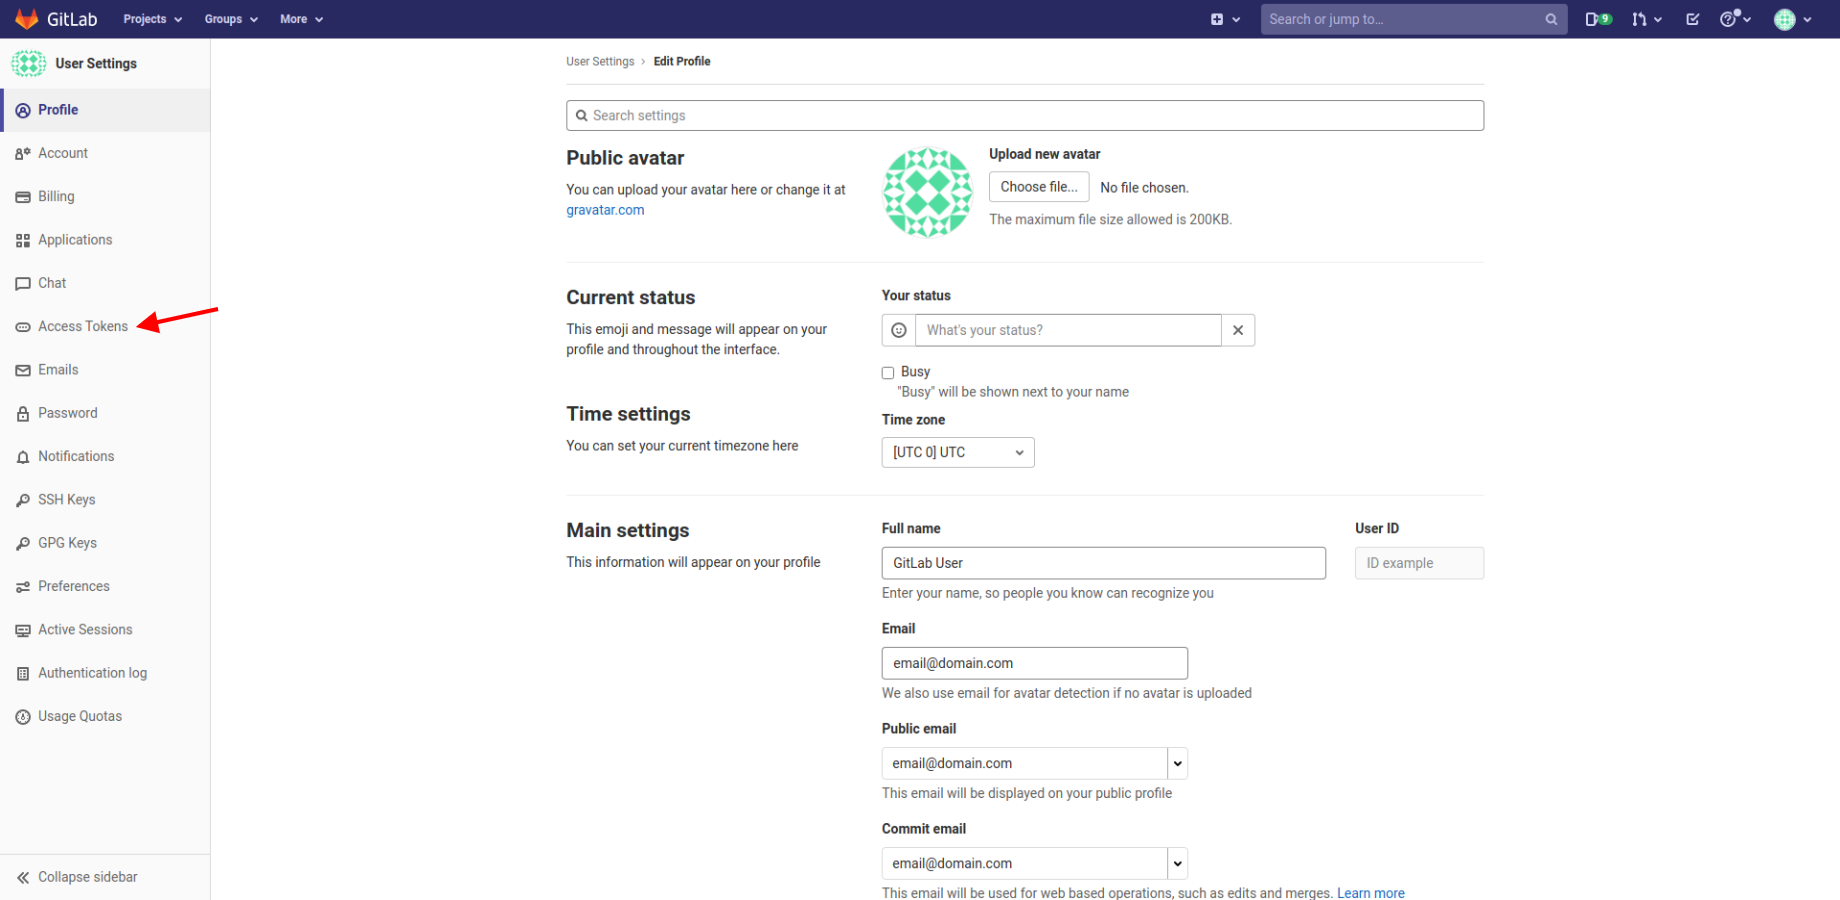Viewport: 1840px width, 900px height.
Task: Click the Full name input field
Action: point(1104,563)
